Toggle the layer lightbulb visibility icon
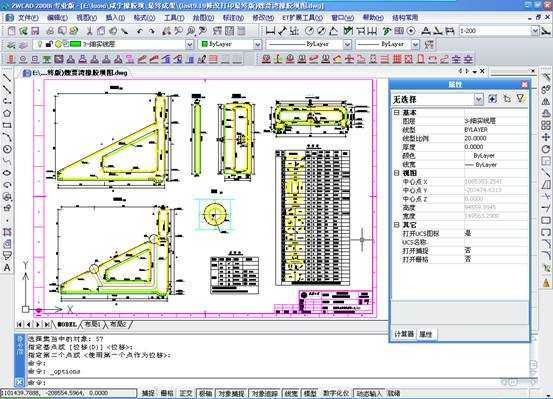 click(x=40, y=44)
